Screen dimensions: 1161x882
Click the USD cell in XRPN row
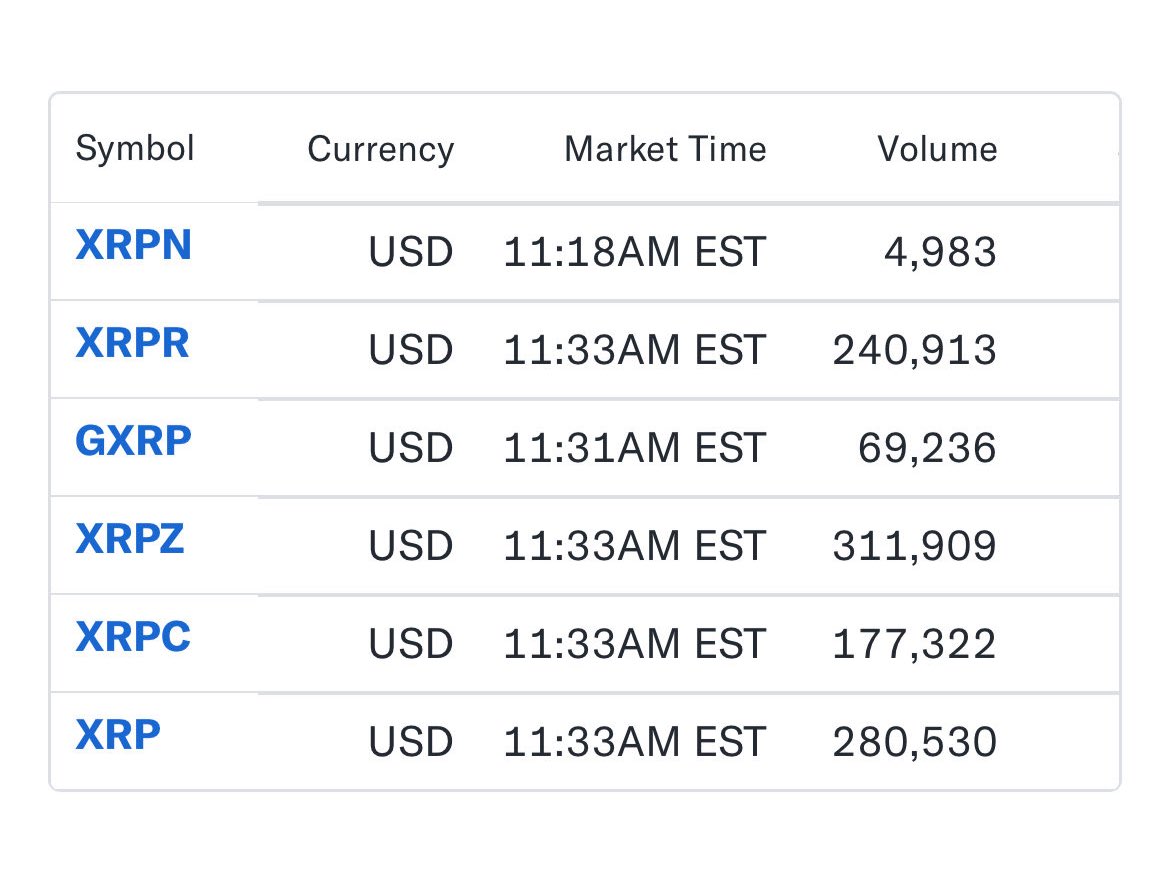410,252
